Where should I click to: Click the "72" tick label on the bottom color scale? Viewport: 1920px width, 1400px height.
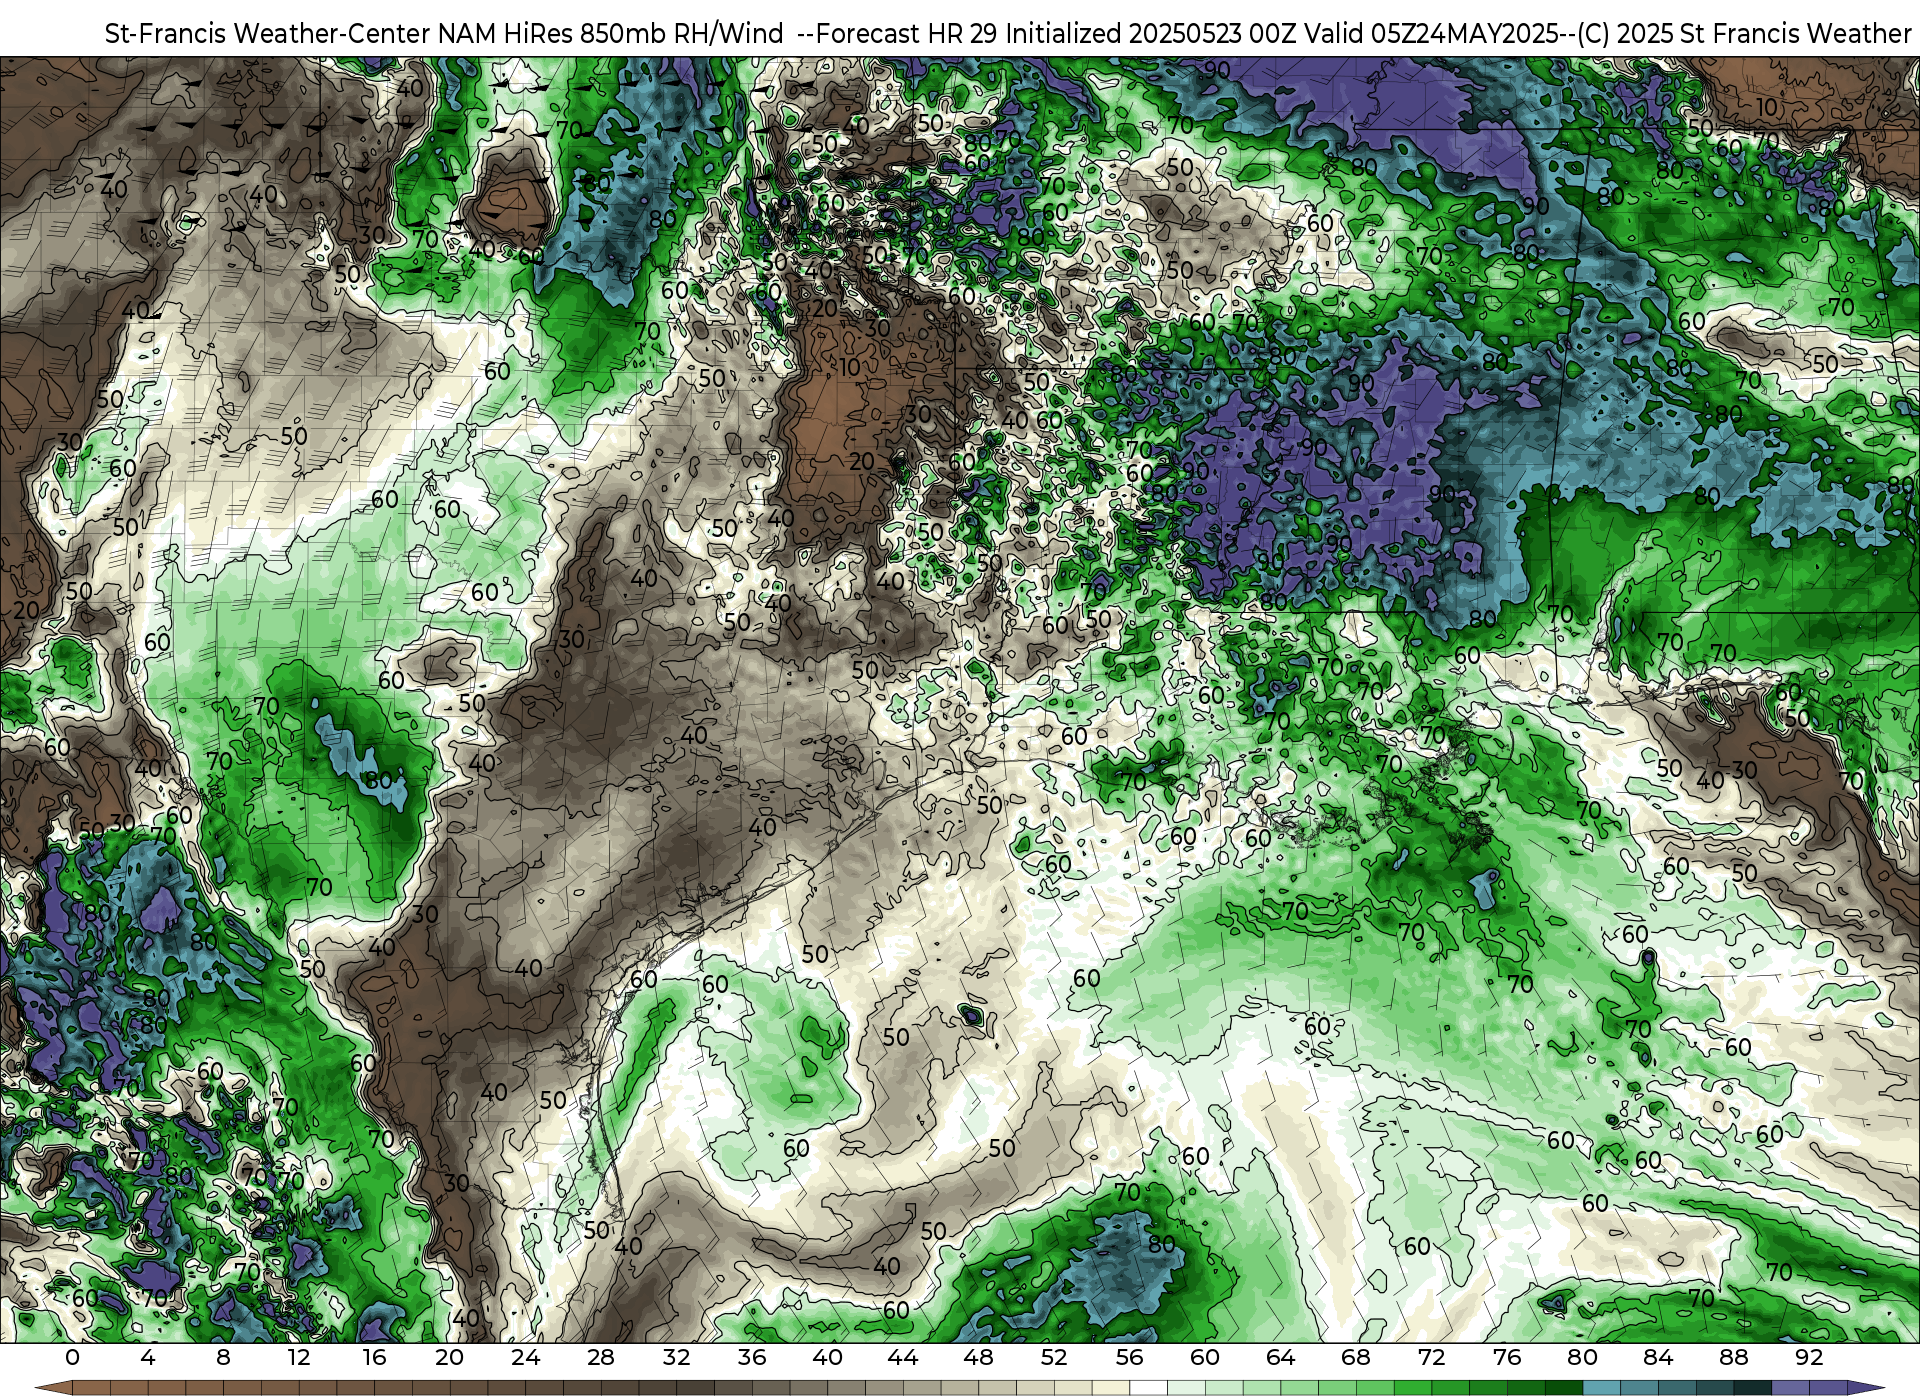pyautogui.click(x=1431, y=1357)
